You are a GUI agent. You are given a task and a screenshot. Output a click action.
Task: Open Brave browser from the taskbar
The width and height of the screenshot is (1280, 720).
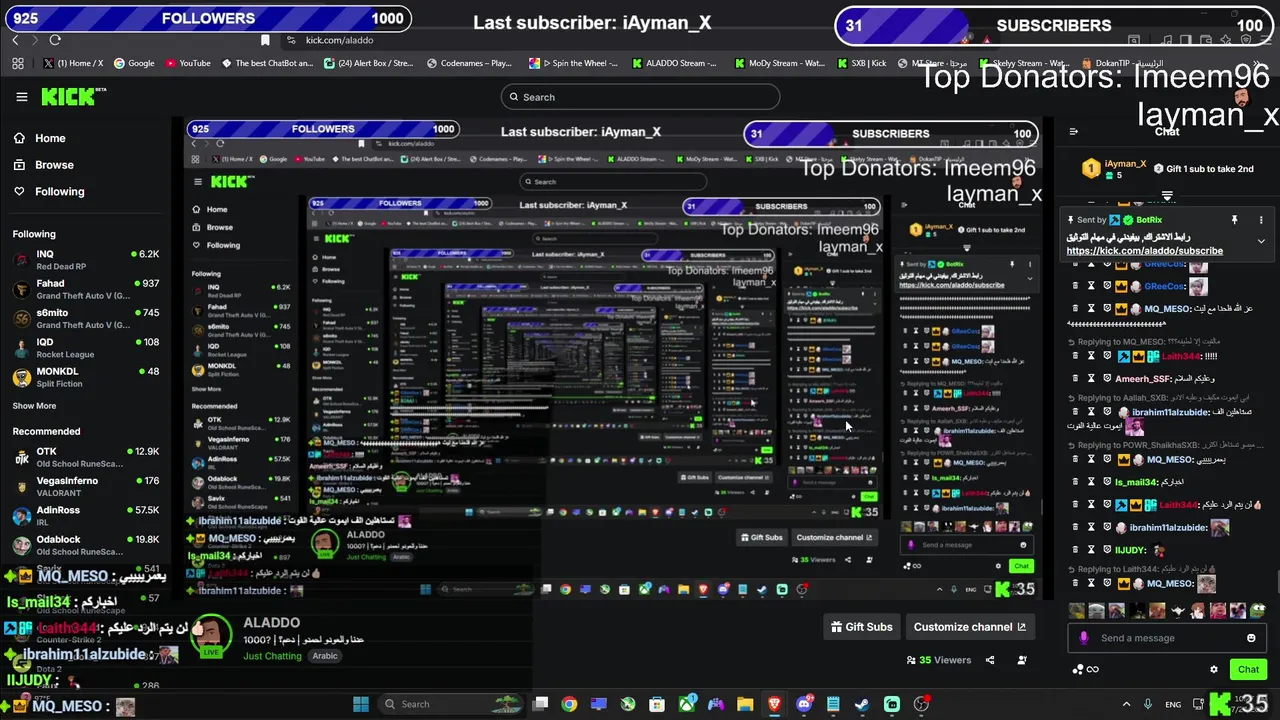(x=775, y=704)
